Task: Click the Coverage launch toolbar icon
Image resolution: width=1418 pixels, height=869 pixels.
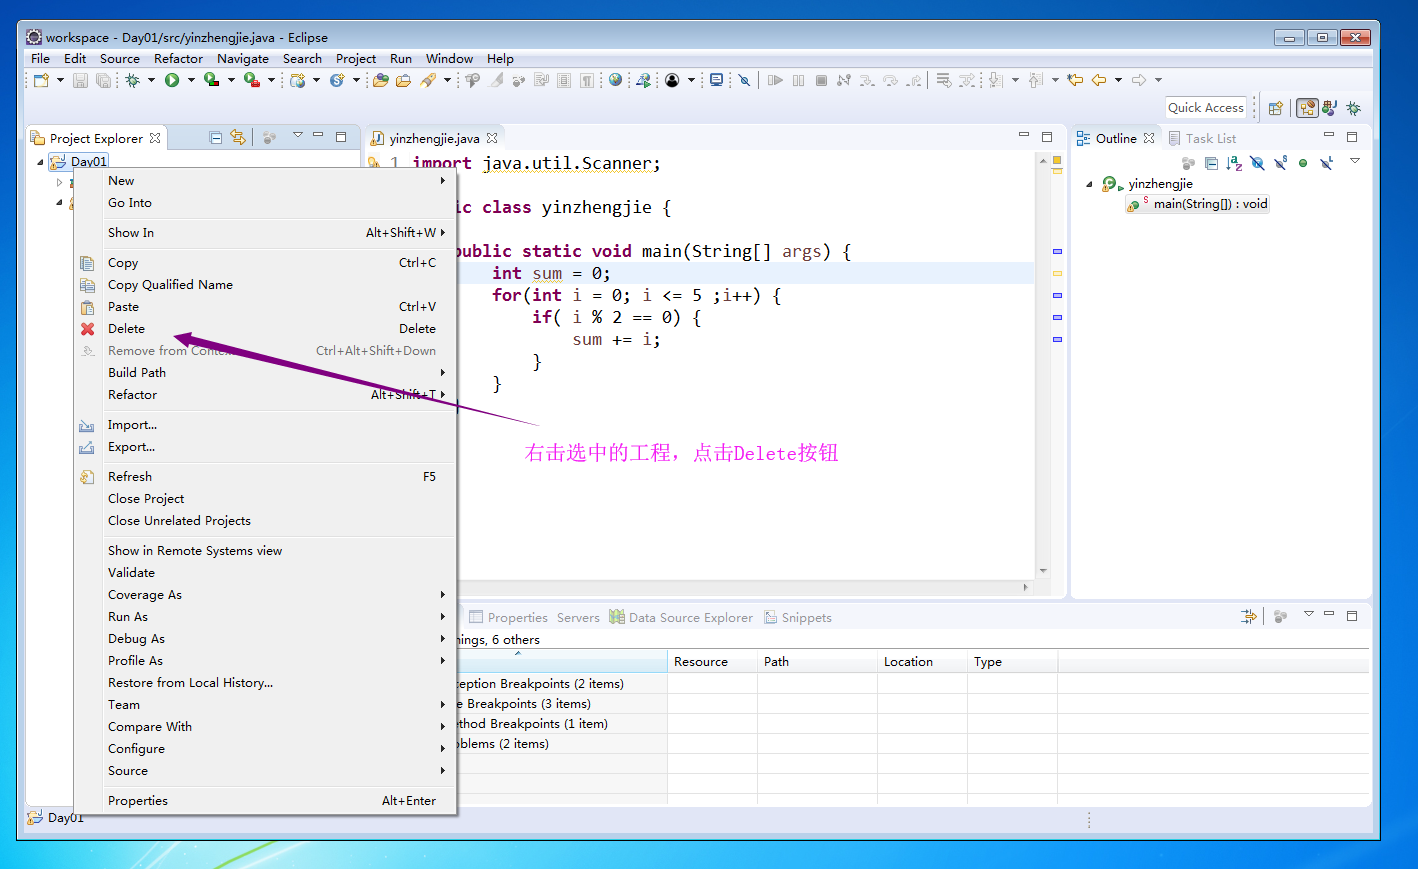Action: 211,80
